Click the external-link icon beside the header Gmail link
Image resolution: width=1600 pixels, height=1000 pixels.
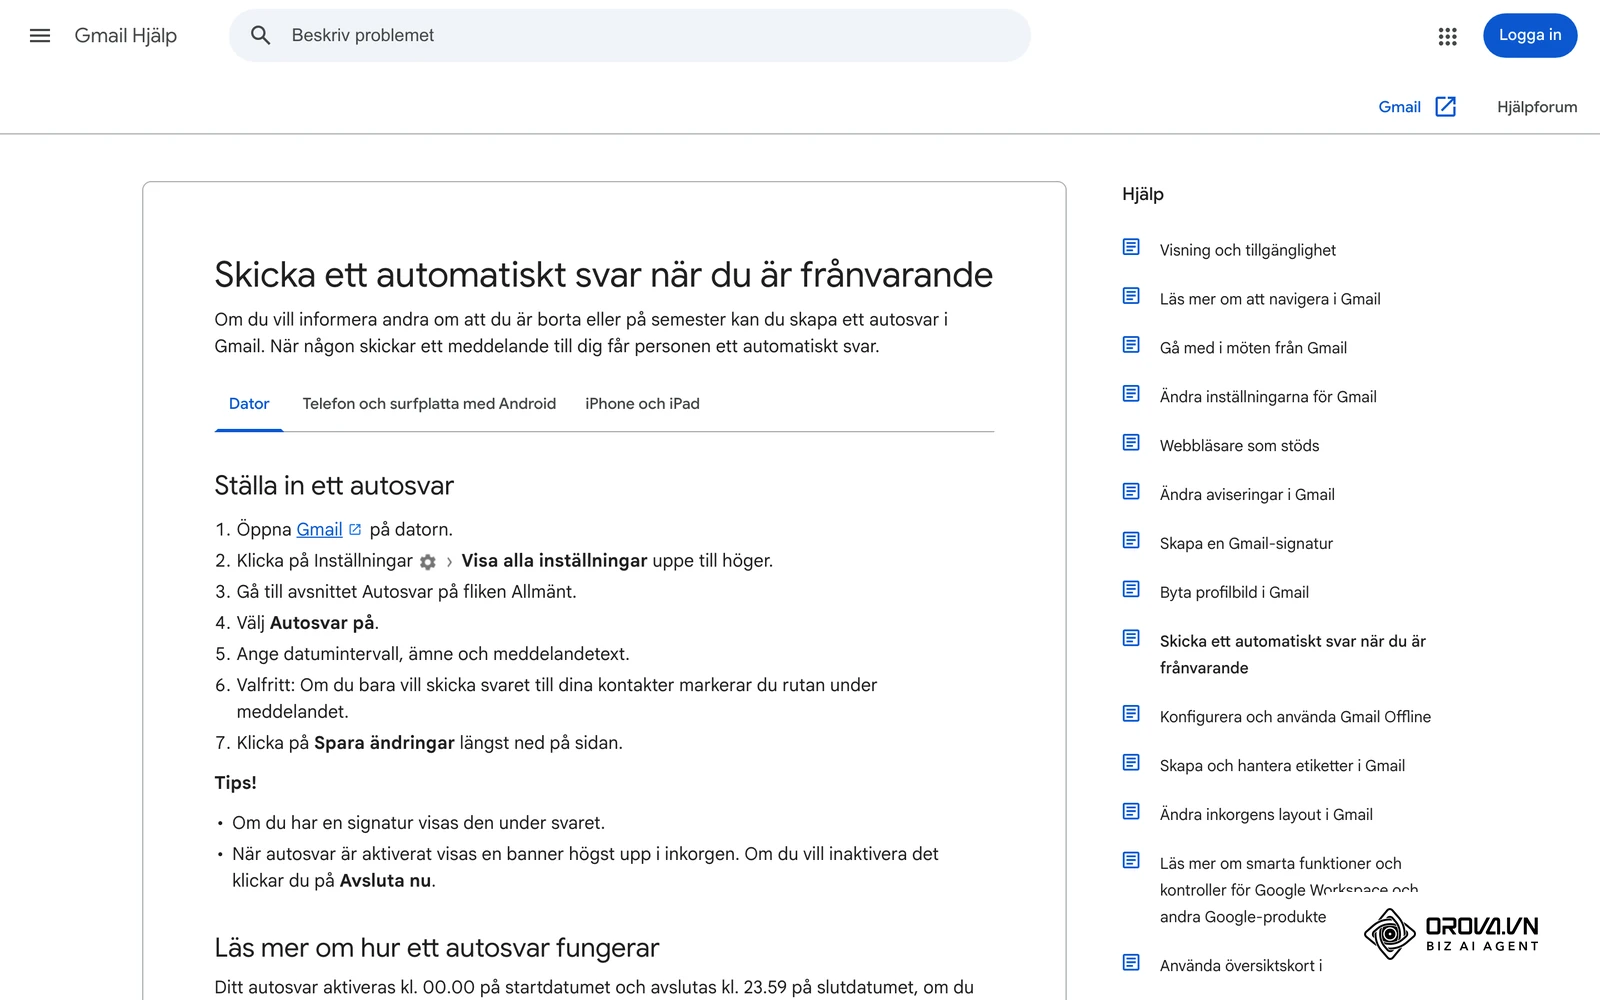pyautogui.click(x=1446, y=107)
